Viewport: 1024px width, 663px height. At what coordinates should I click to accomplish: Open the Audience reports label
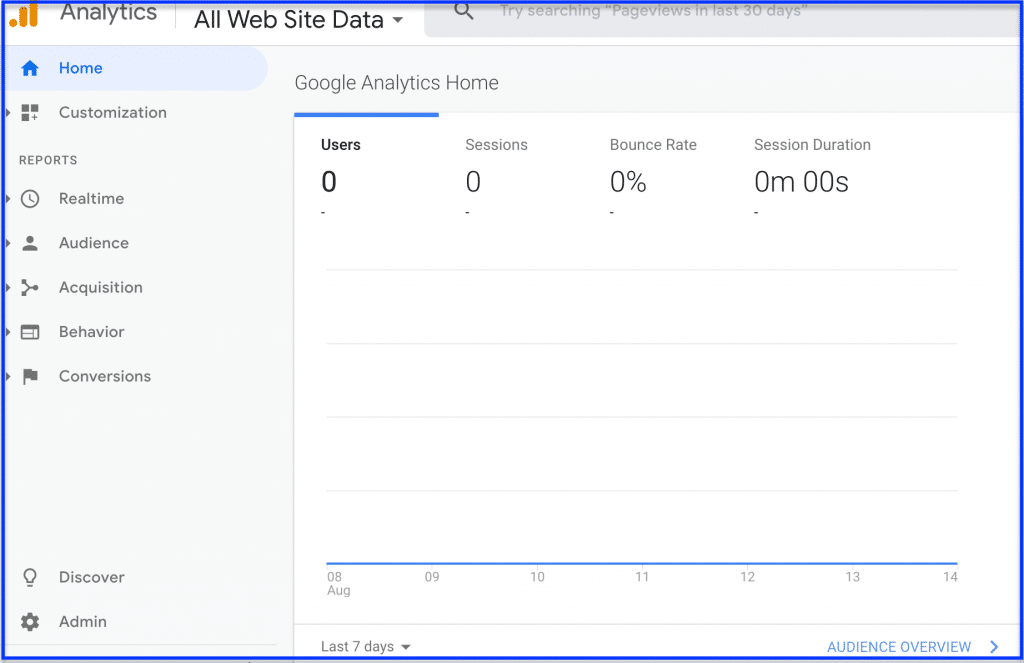pyautogui.click(x=93, y=243)
